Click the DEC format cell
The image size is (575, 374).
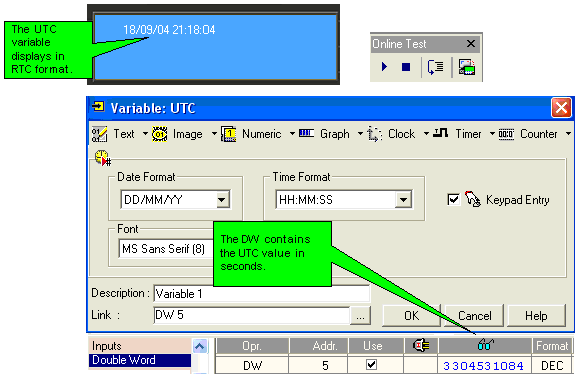click(552, 366)
